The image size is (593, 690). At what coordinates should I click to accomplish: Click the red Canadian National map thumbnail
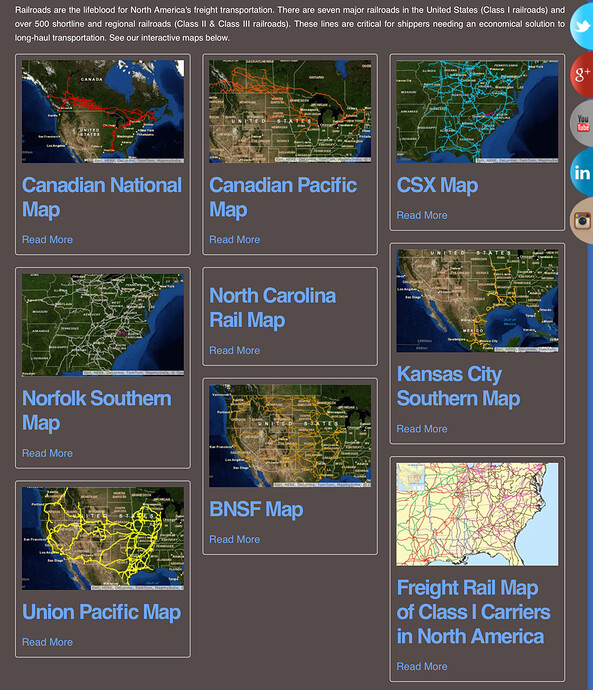pyautogui.click(x=103, y=112)
